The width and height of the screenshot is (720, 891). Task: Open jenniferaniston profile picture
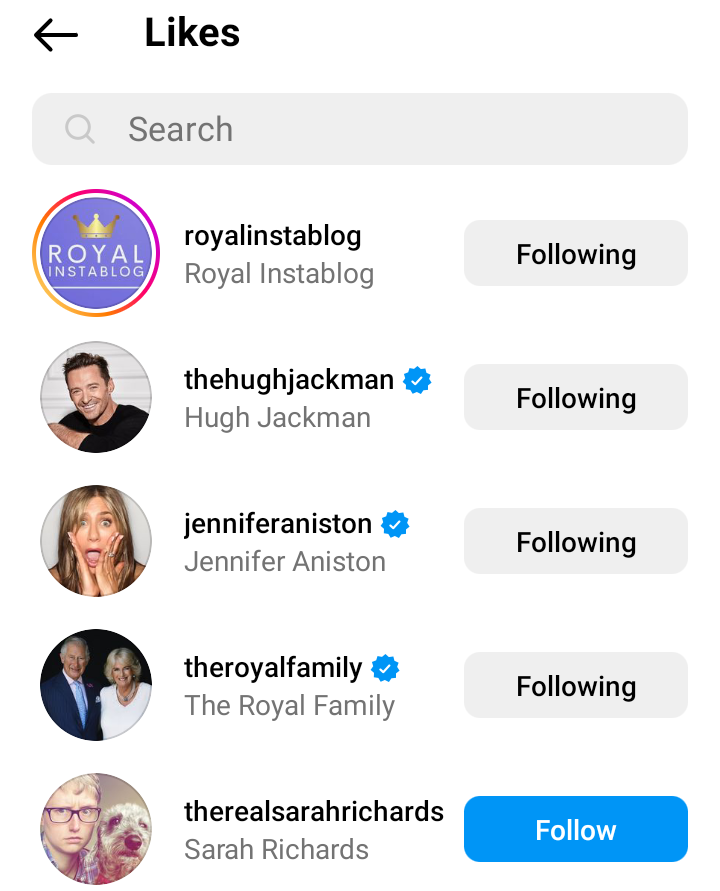[96, 541]
